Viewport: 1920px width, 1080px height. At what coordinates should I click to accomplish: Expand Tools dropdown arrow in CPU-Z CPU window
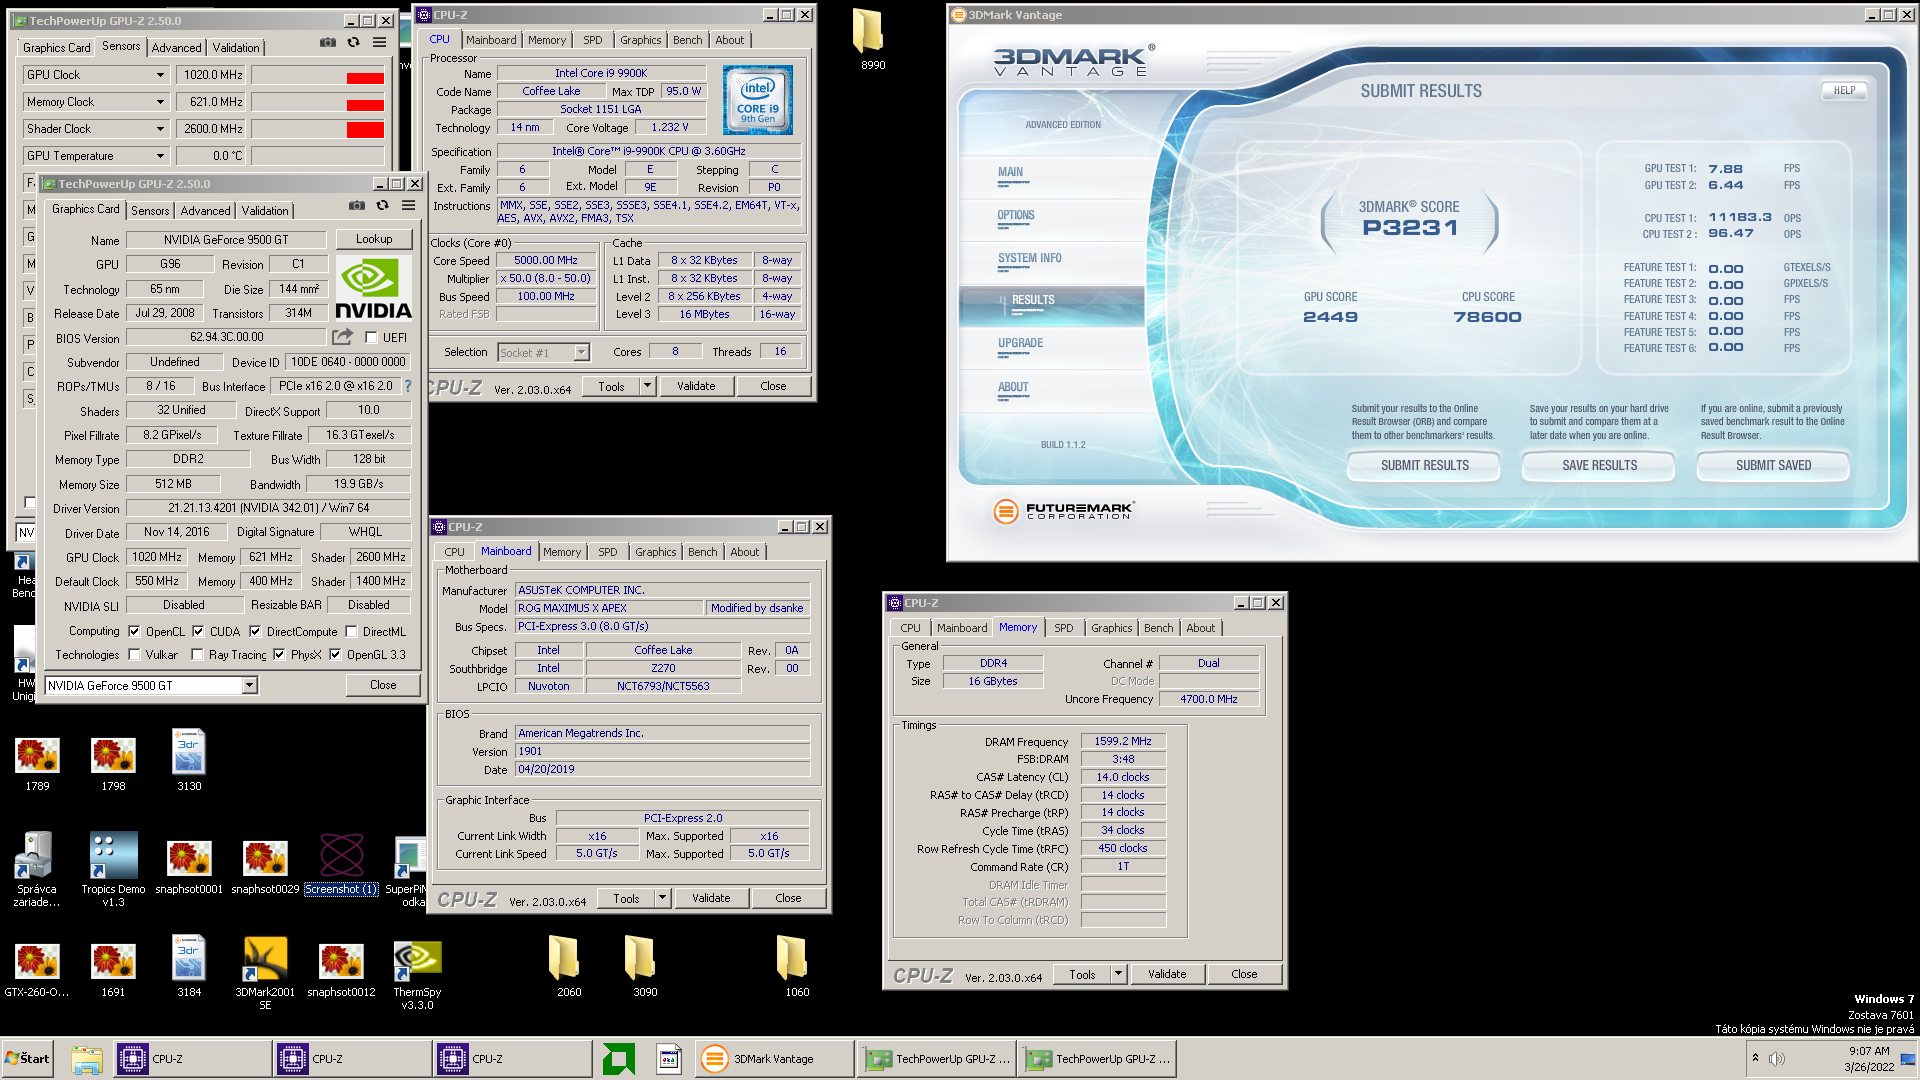click(x=647, y=386)
